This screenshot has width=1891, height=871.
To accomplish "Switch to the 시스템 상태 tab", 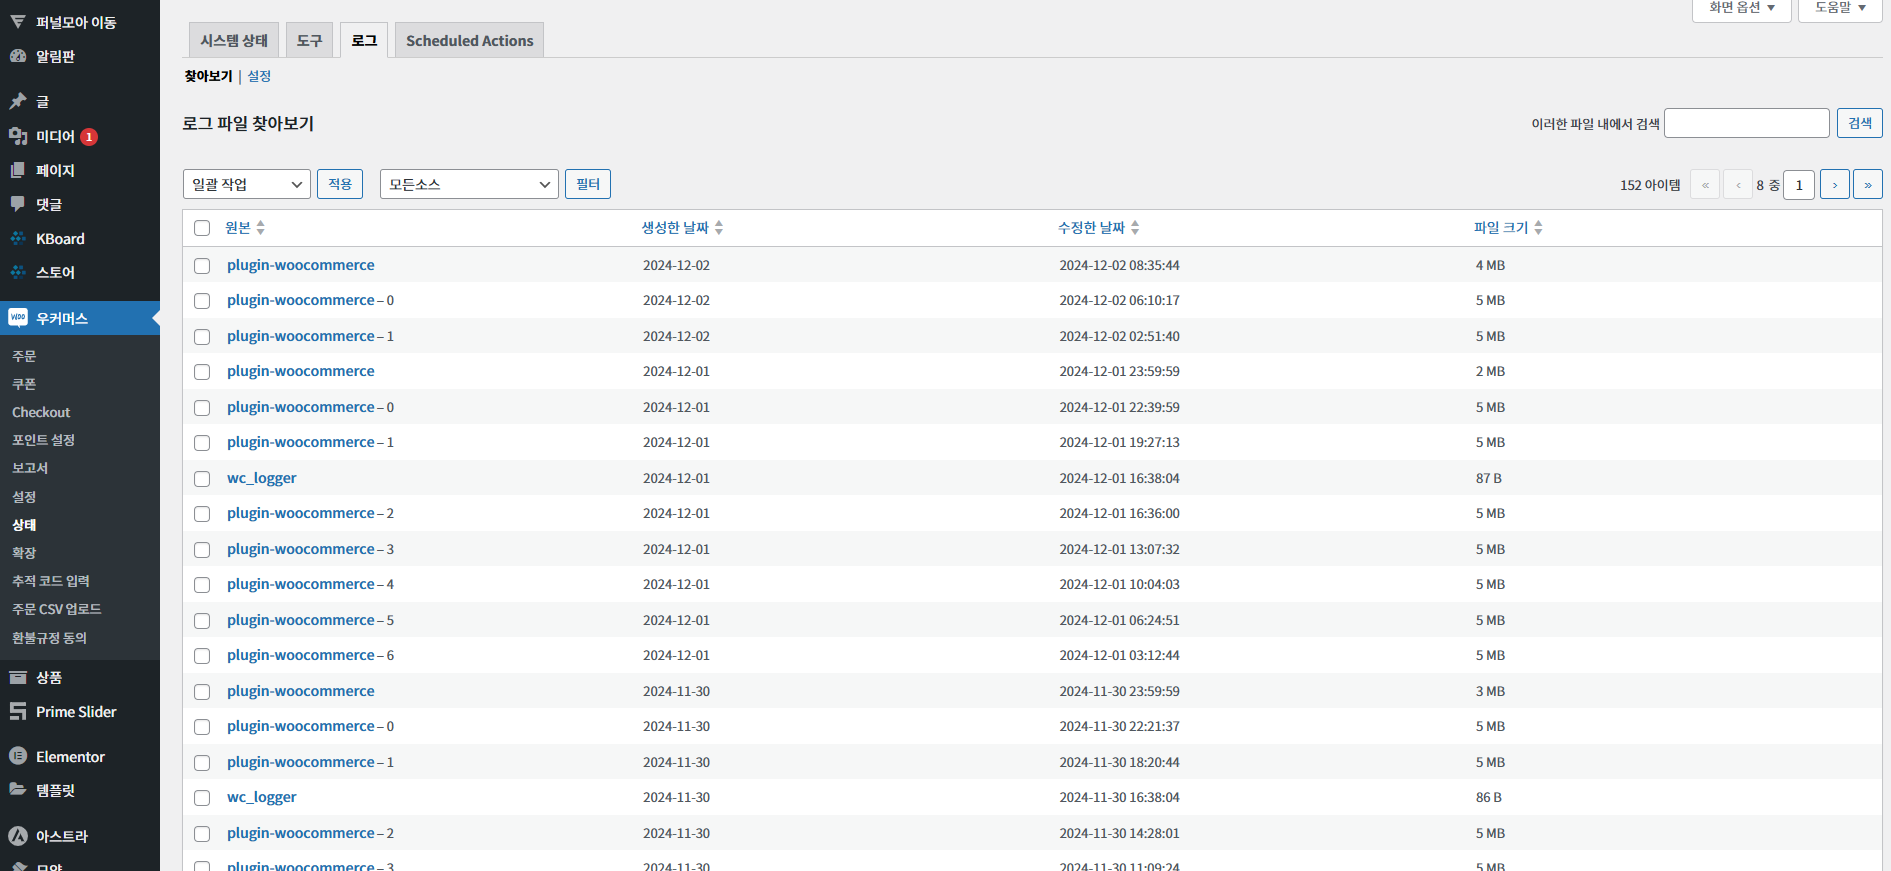I will pyautogui.click(x=234, y=40).
